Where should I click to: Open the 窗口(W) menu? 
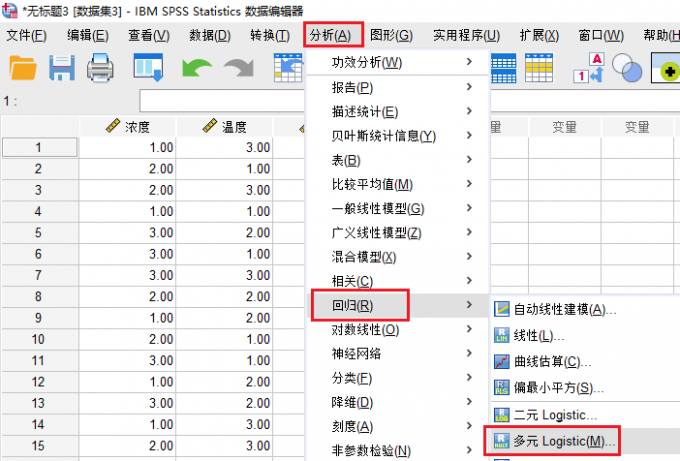pos(601,35)
